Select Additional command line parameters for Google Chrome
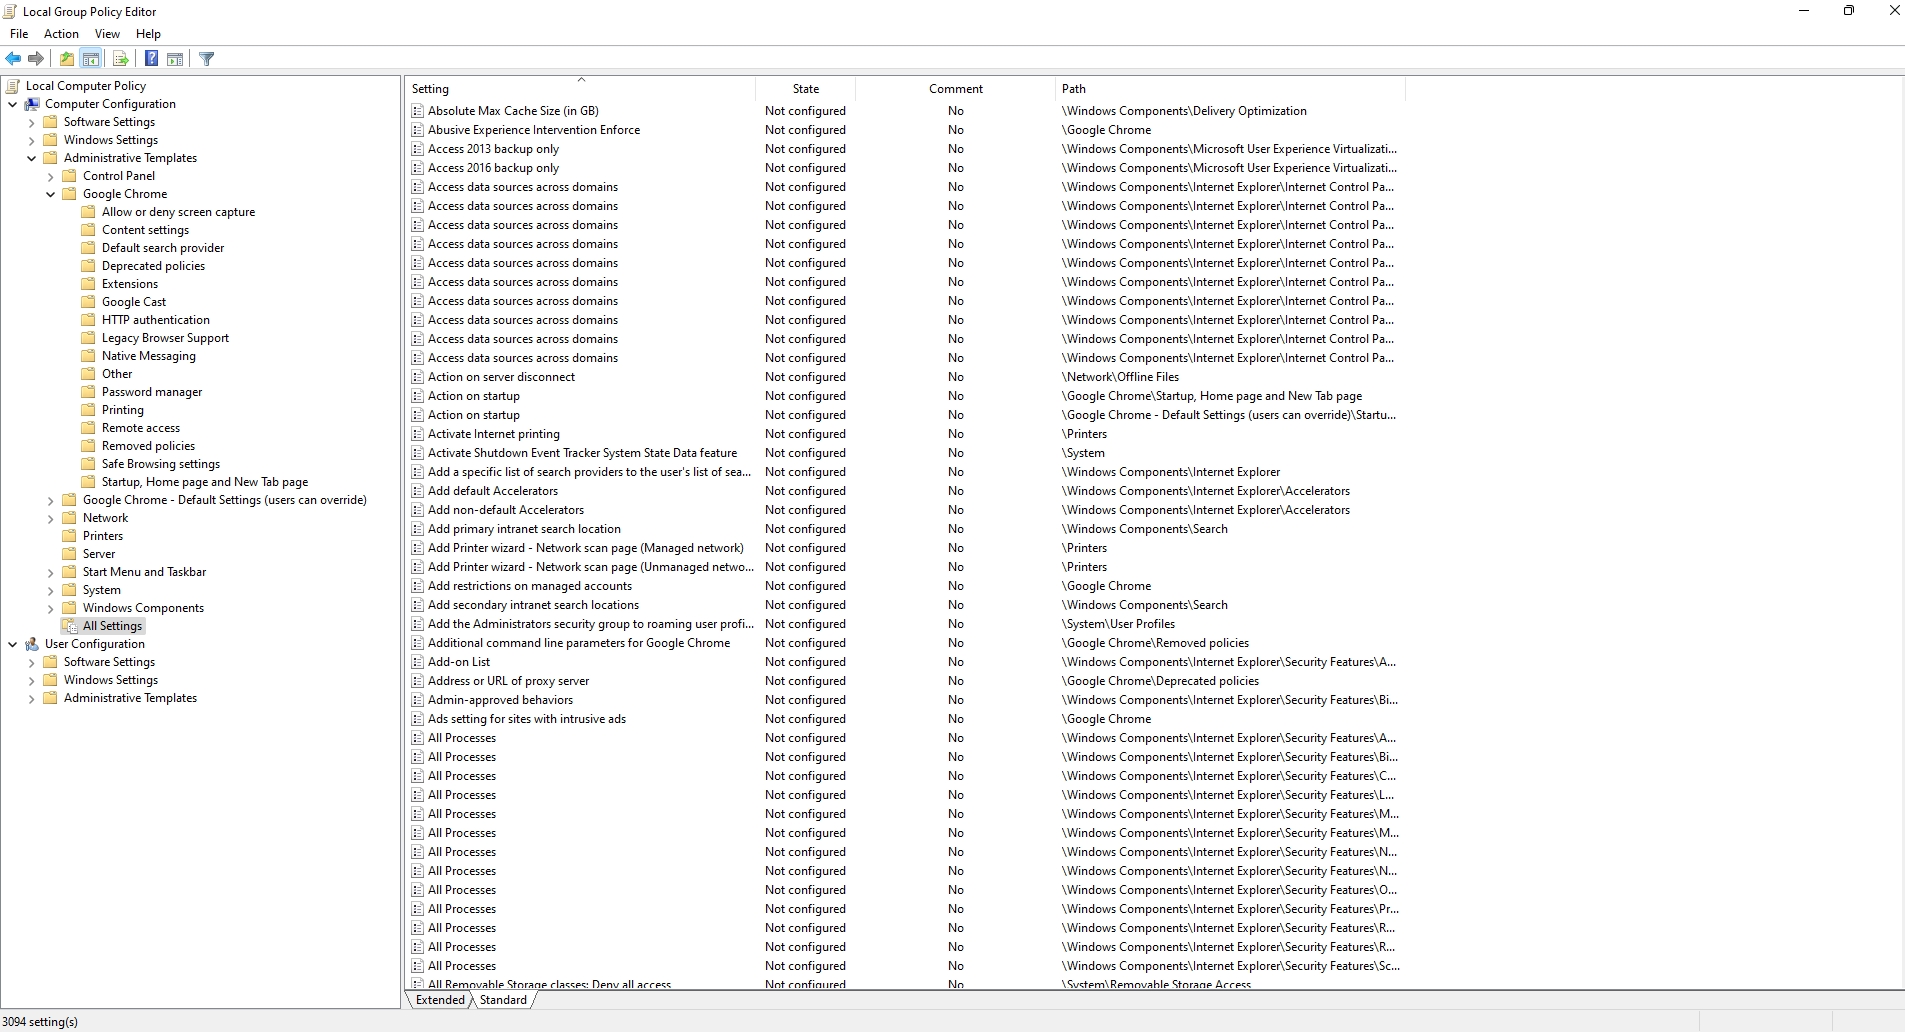This screenshot has height=1032, width=1905. tap(579, 643)
